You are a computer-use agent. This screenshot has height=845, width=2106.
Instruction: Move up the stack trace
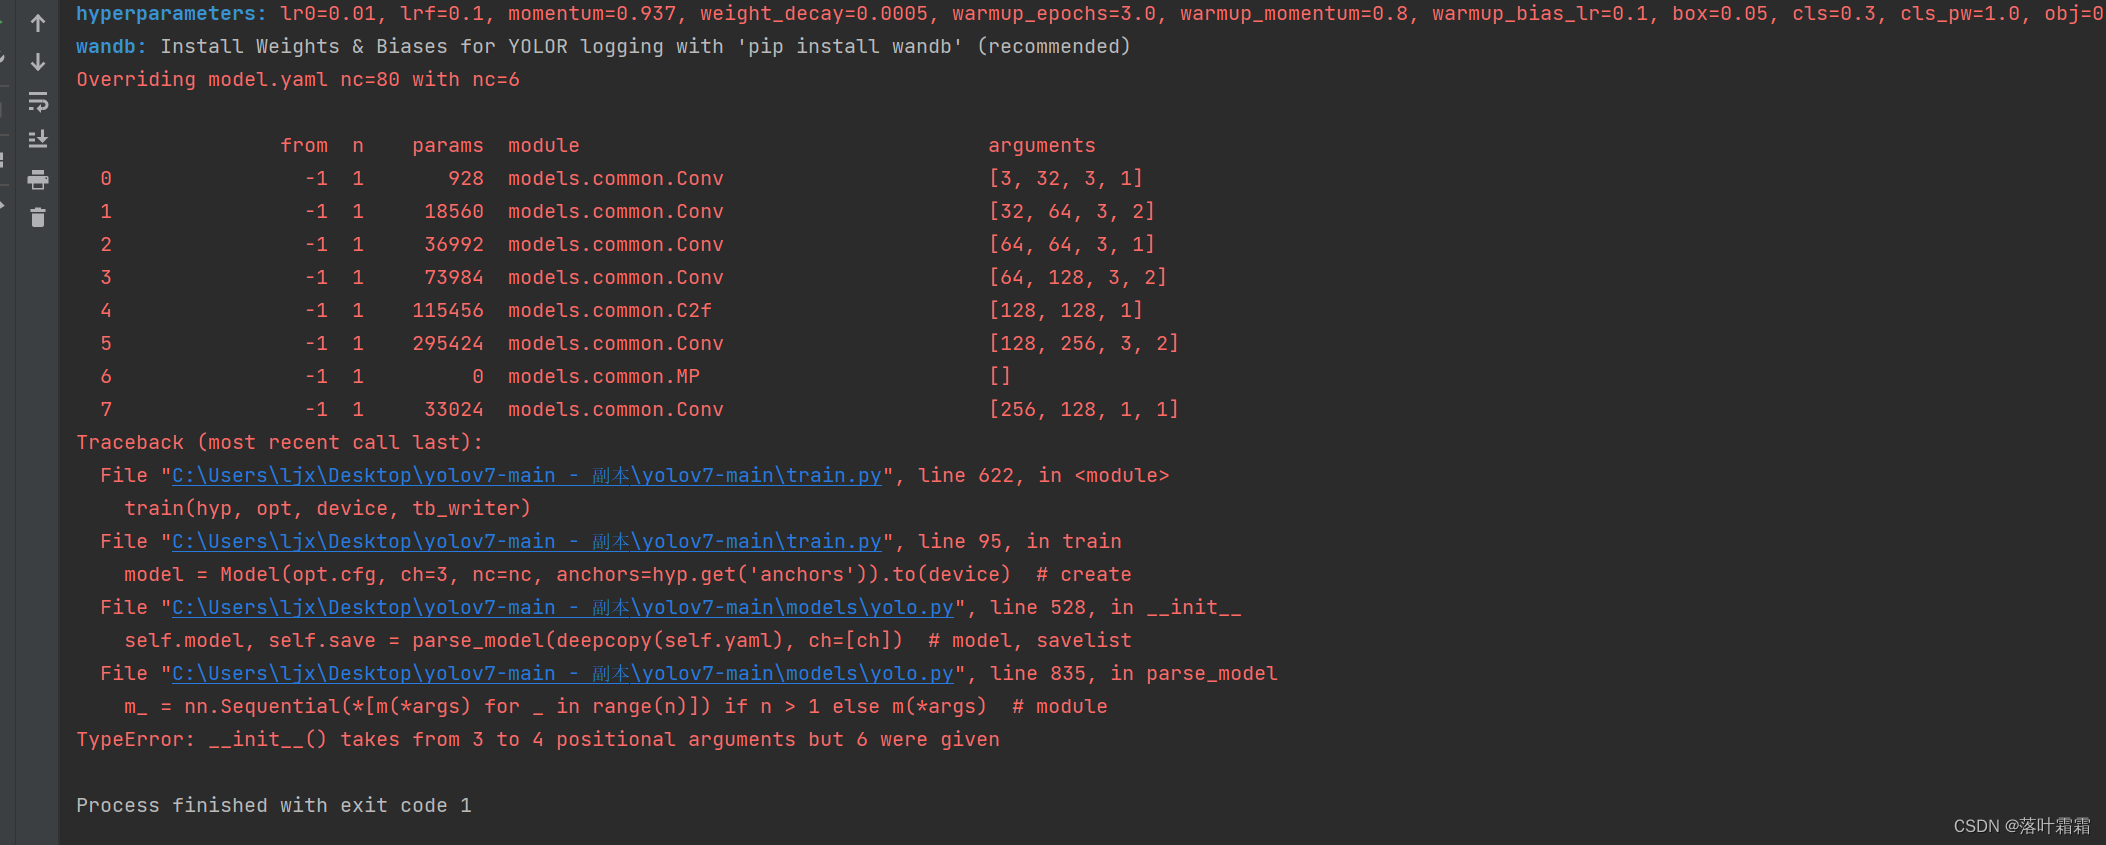[x=38, y=22]
